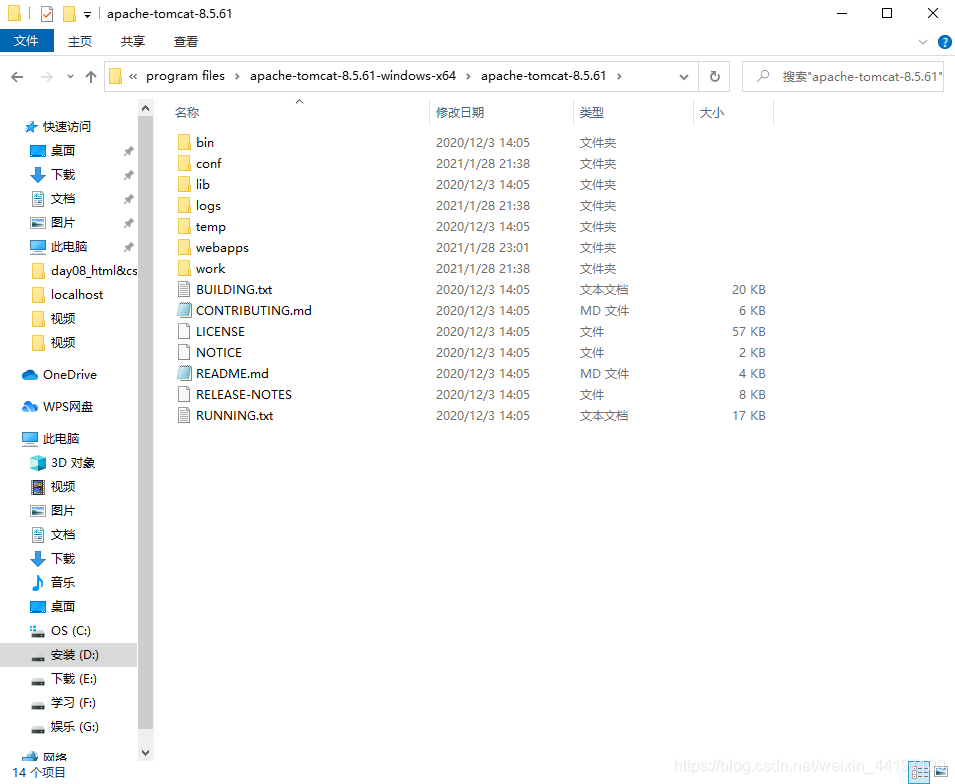Screen dimensions: 955x784
Task: Select webapps modified date 2021/1/28 23:01
Action: (x=482, y=248)
